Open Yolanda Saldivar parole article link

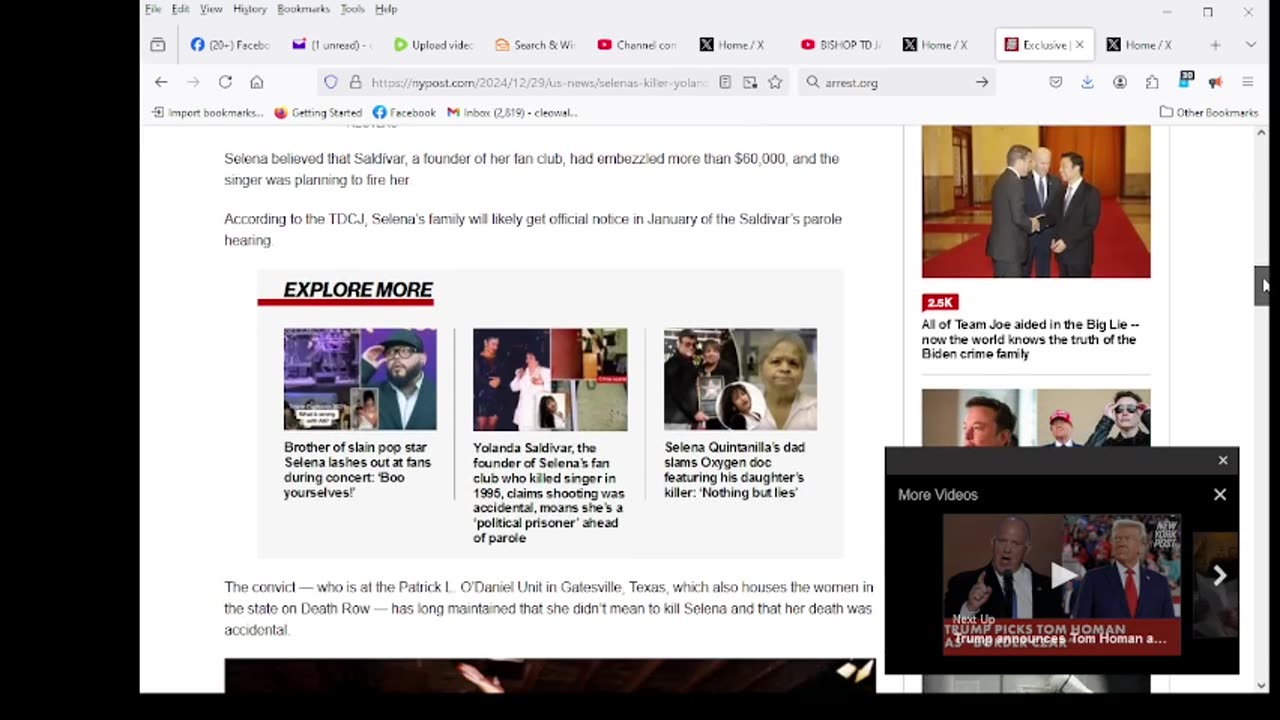[548, 492]
